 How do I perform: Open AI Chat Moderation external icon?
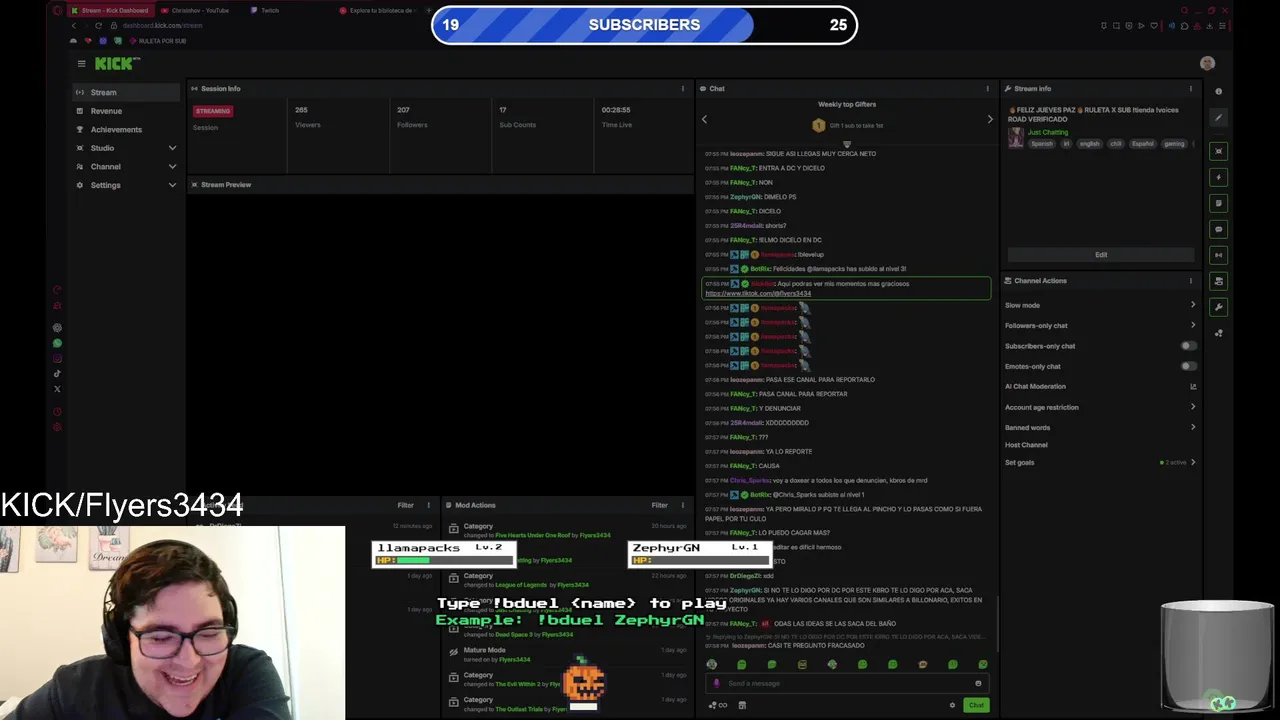click(1192, 387)
